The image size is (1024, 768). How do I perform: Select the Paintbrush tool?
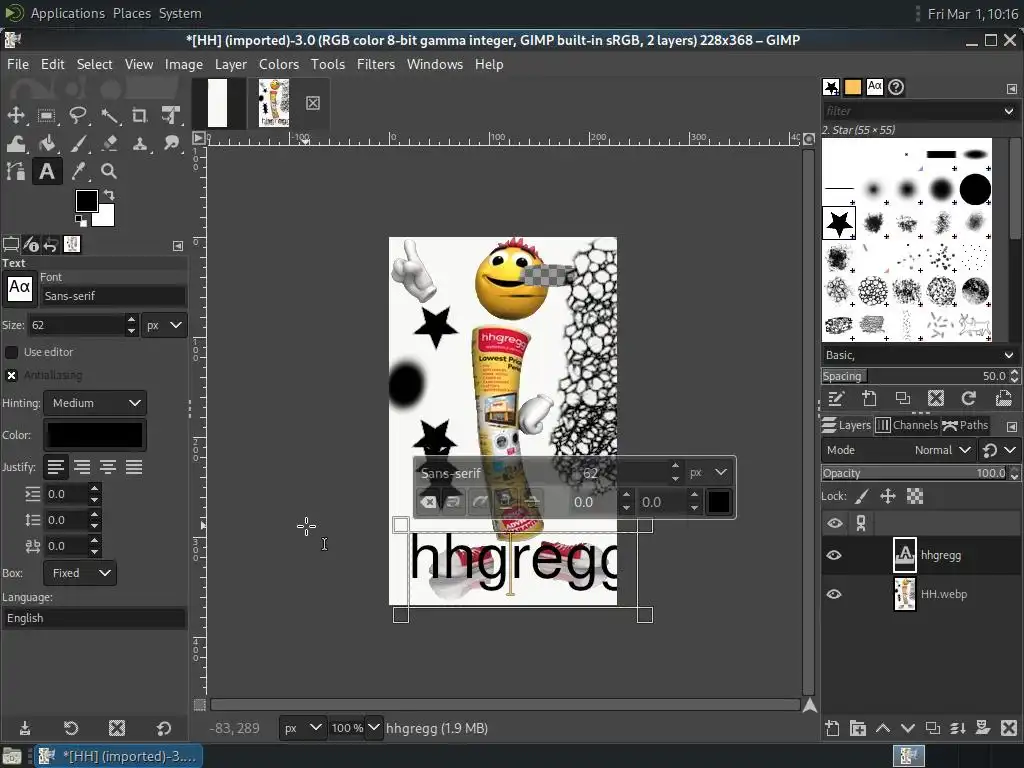click(78, 144)
